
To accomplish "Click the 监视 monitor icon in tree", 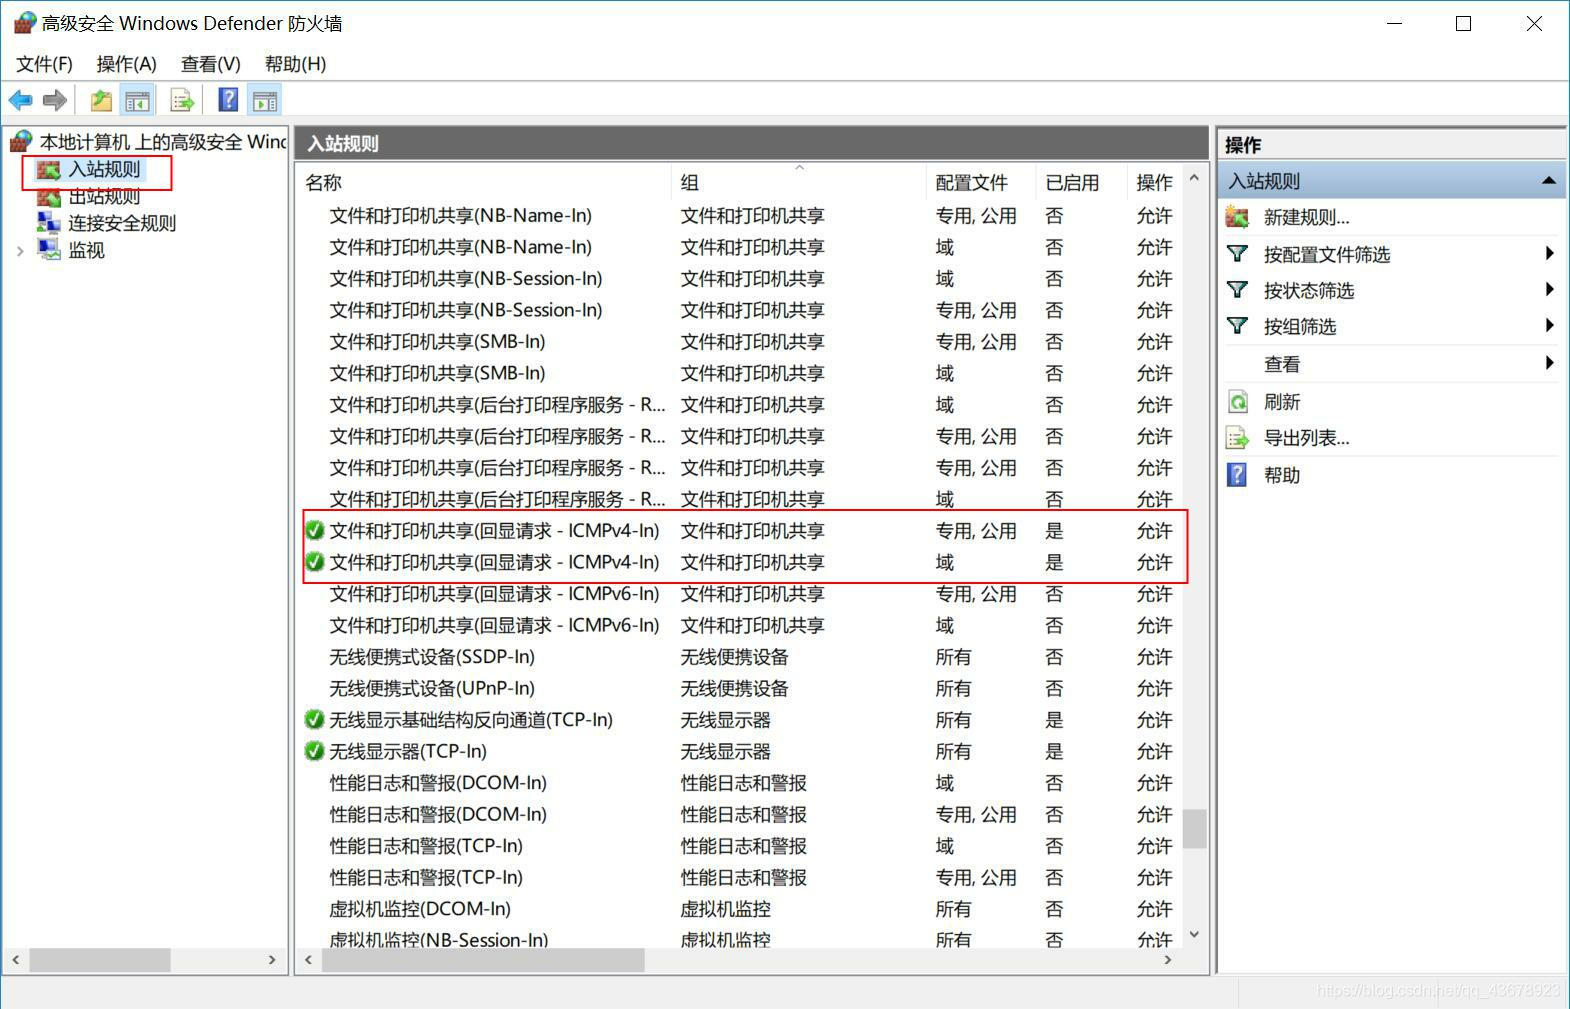I will click(48, 250).
